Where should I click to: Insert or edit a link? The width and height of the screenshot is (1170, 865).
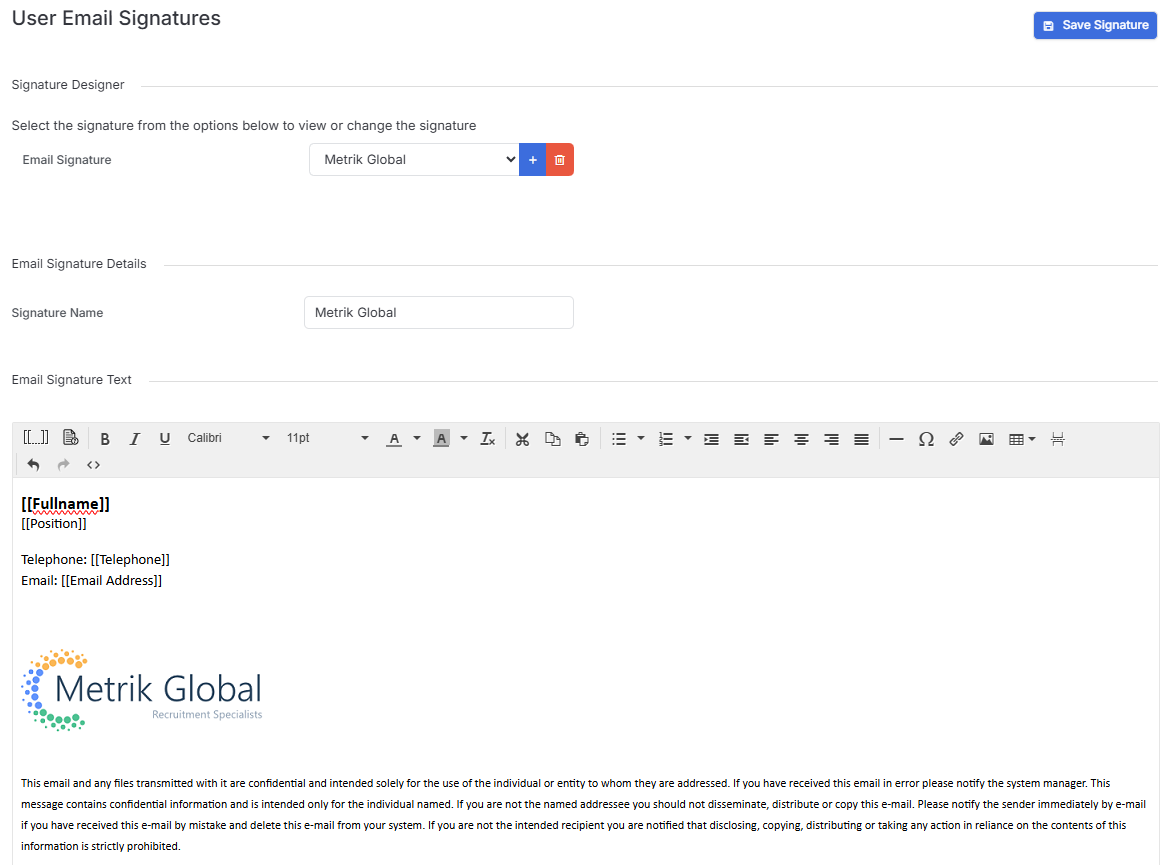[x=956, y=439]
